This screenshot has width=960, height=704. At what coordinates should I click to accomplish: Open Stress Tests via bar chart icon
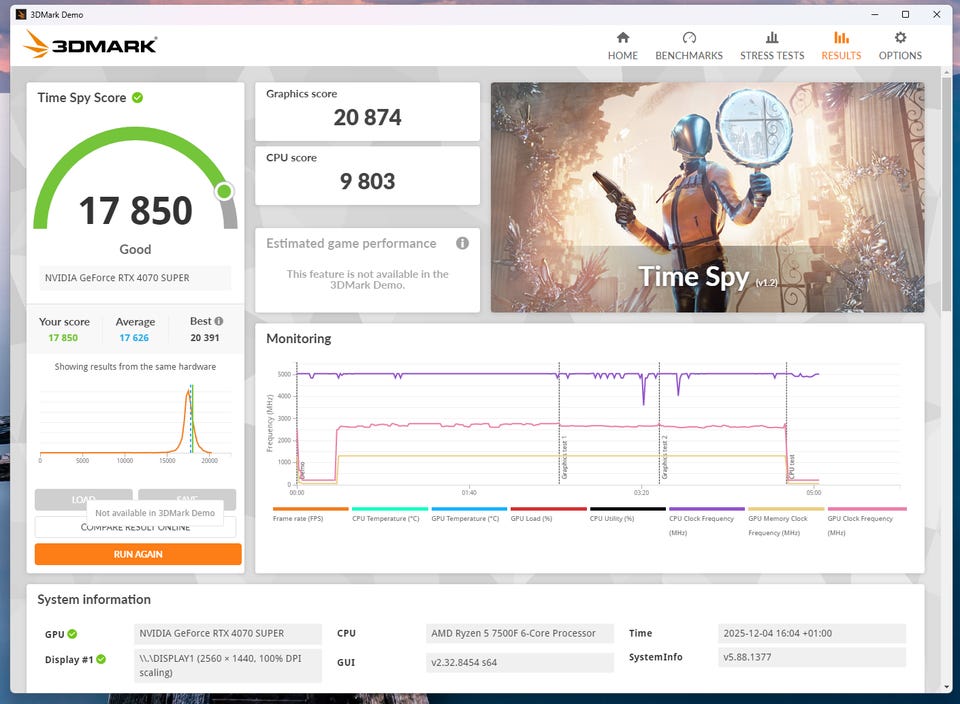click(x=771, y=38)
